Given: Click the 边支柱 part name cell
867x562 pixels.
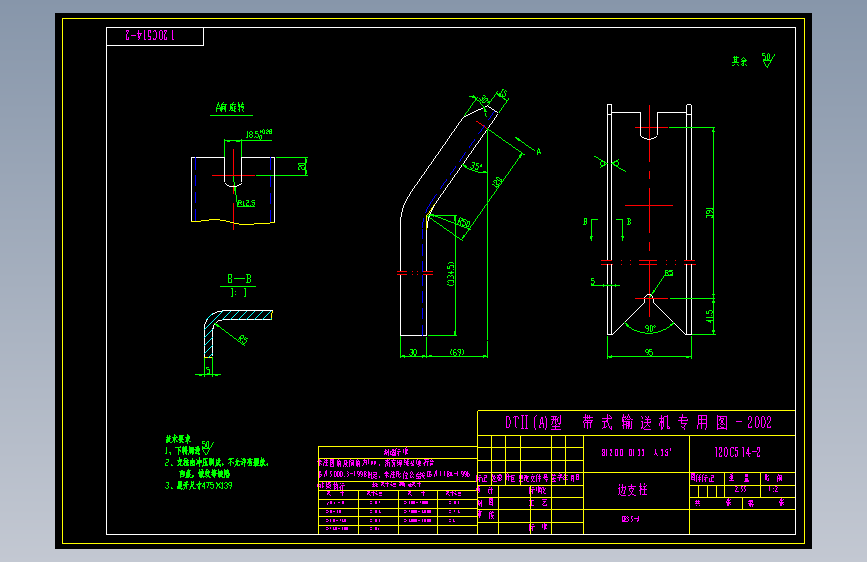Looking at the screenshot, I should (x=633, y=490).
